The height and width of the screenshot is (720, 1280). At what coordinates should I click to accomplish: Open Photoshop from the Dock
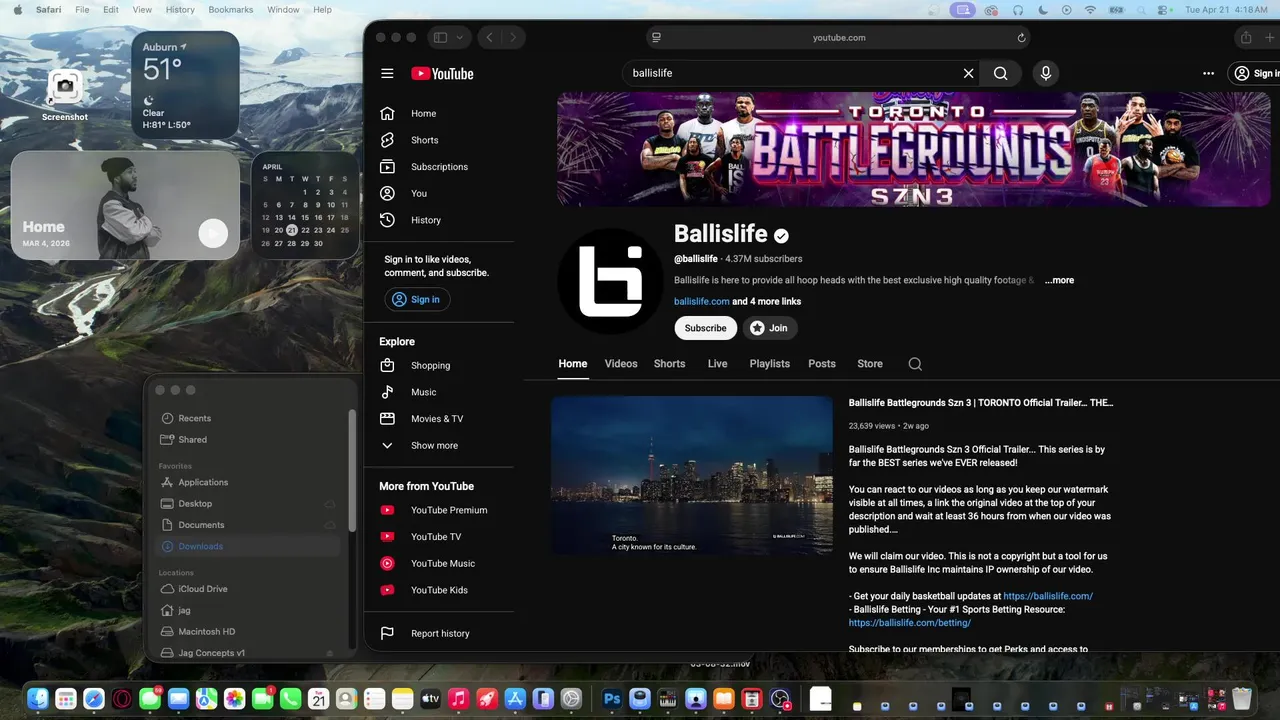(612, 698)
